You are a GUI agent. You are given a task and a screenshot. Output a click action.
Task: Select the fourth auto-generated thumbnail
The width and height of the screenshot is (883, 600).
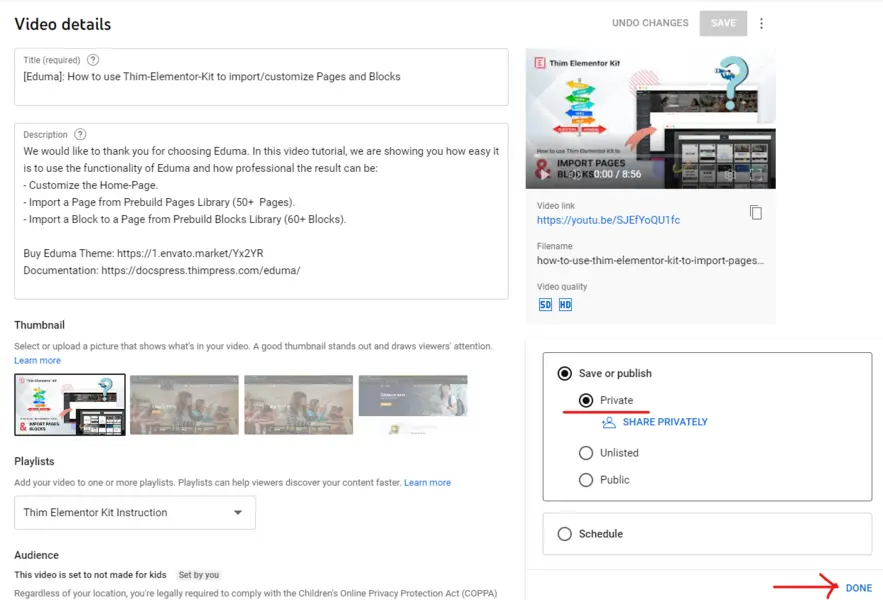413,405
